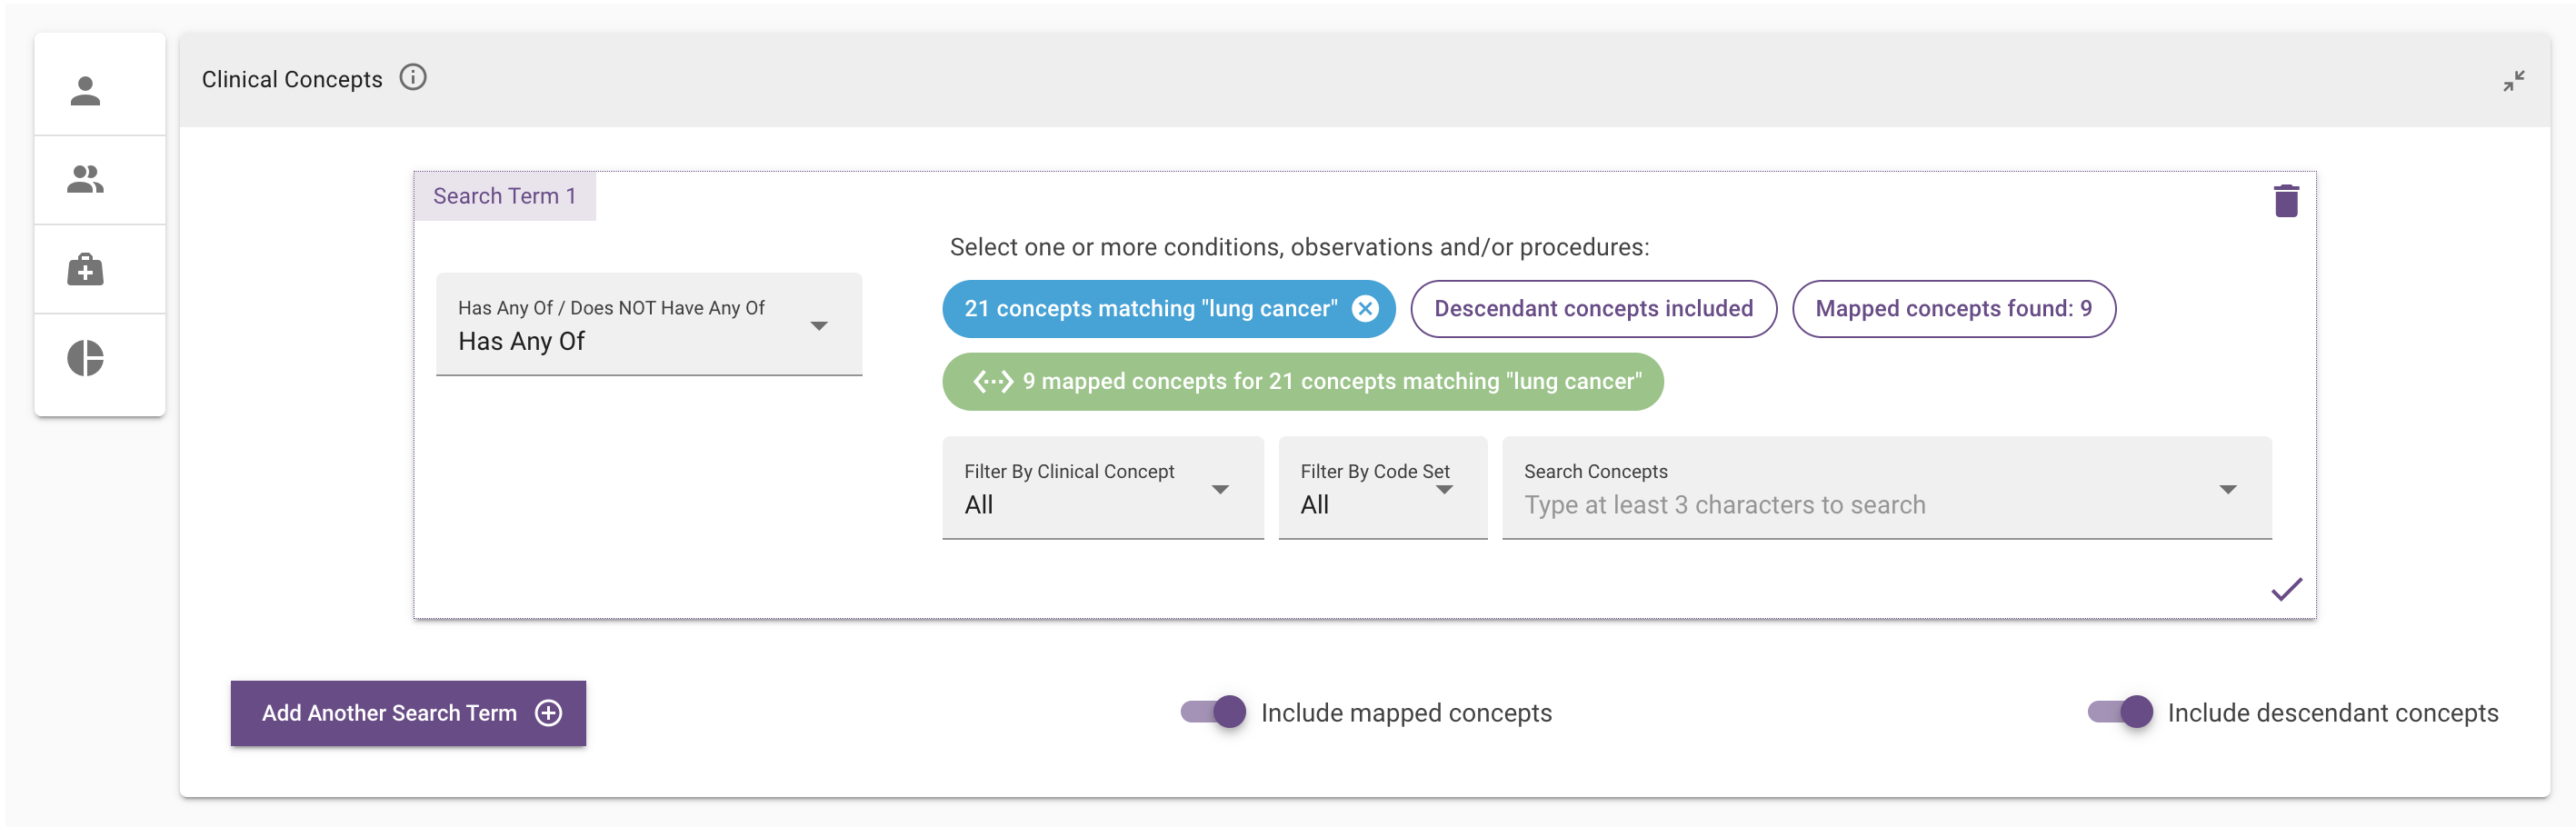This screenshot has width=2576, height=827.
Task: Toggle Include descendant concepts switch
Action: point(2120,711)
